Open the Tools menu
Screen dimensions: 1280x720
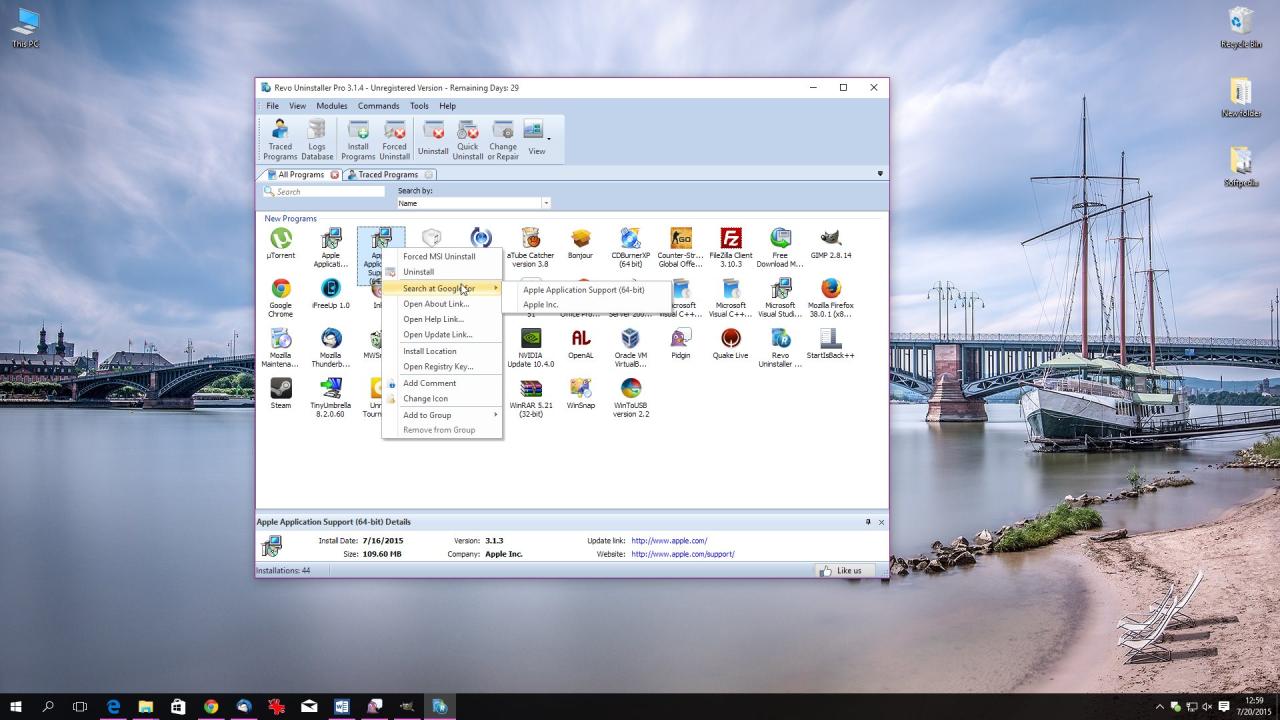419,106
